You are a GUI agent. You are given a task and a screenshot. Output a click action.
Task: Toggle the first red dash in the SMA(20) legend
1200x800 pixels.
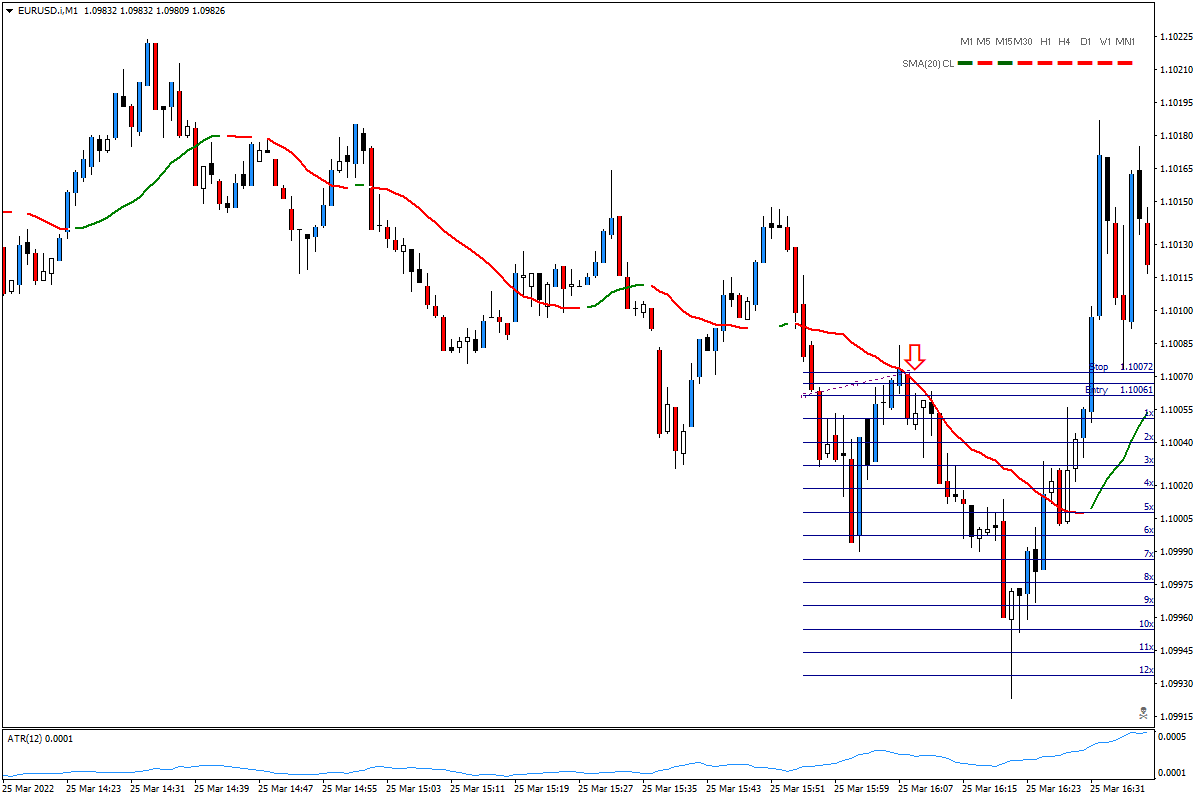(x=984, y=61)
